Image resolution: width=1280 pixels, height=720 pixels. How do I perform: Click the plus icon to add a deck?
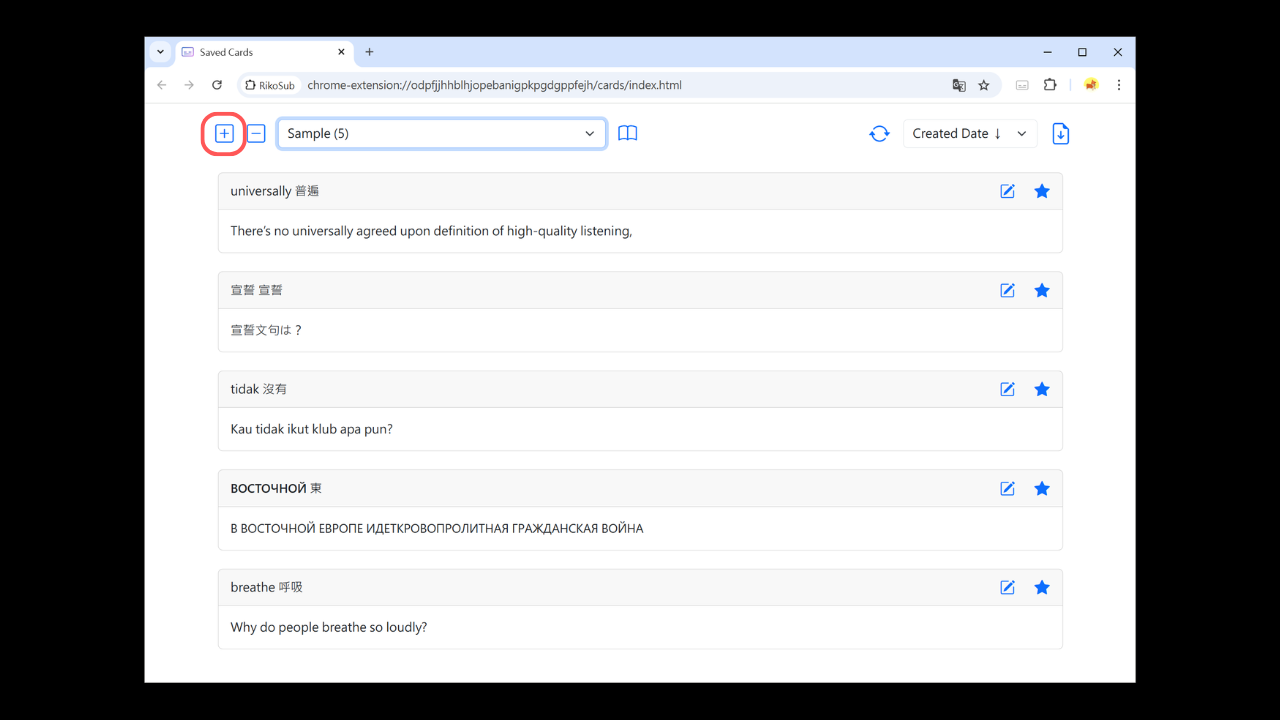224,134
